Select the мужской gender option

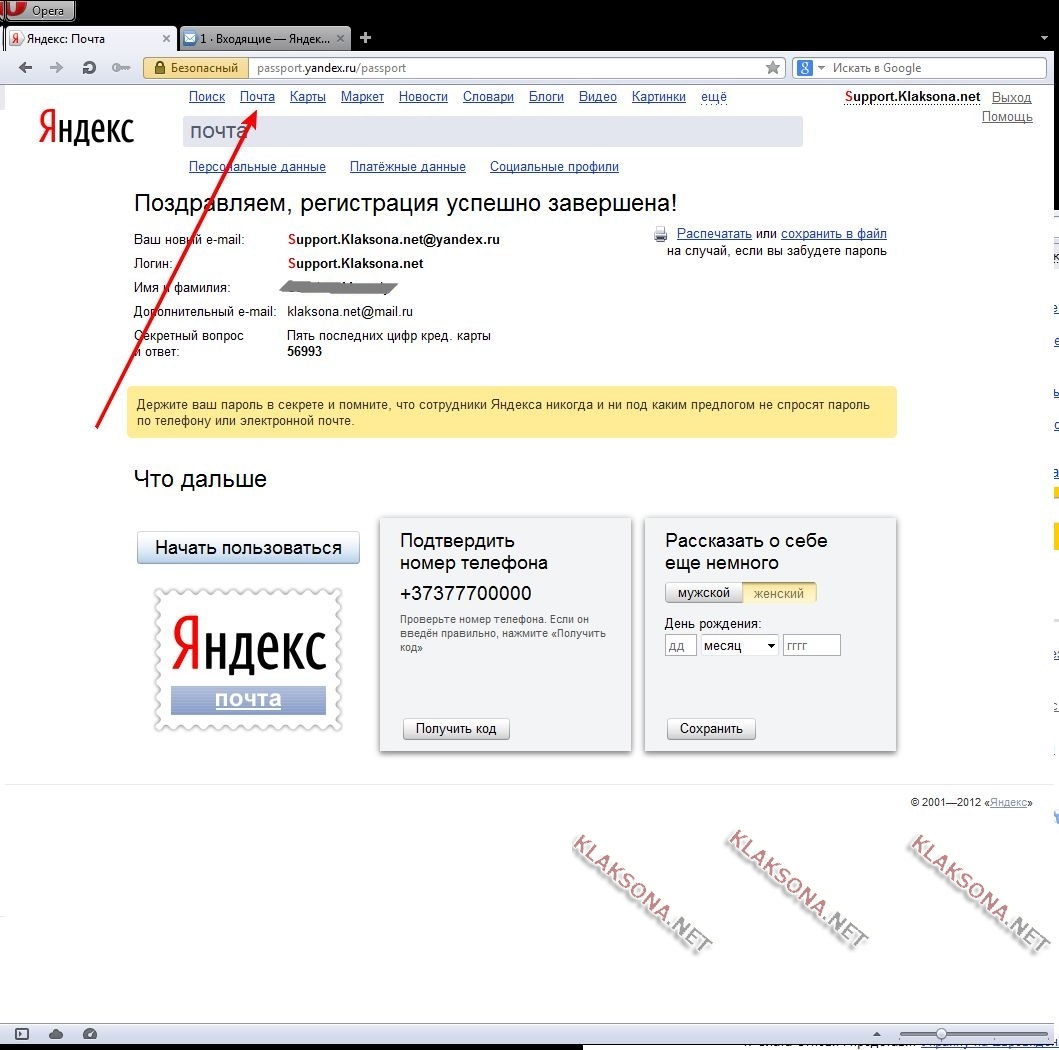click(x=704, y=593)
